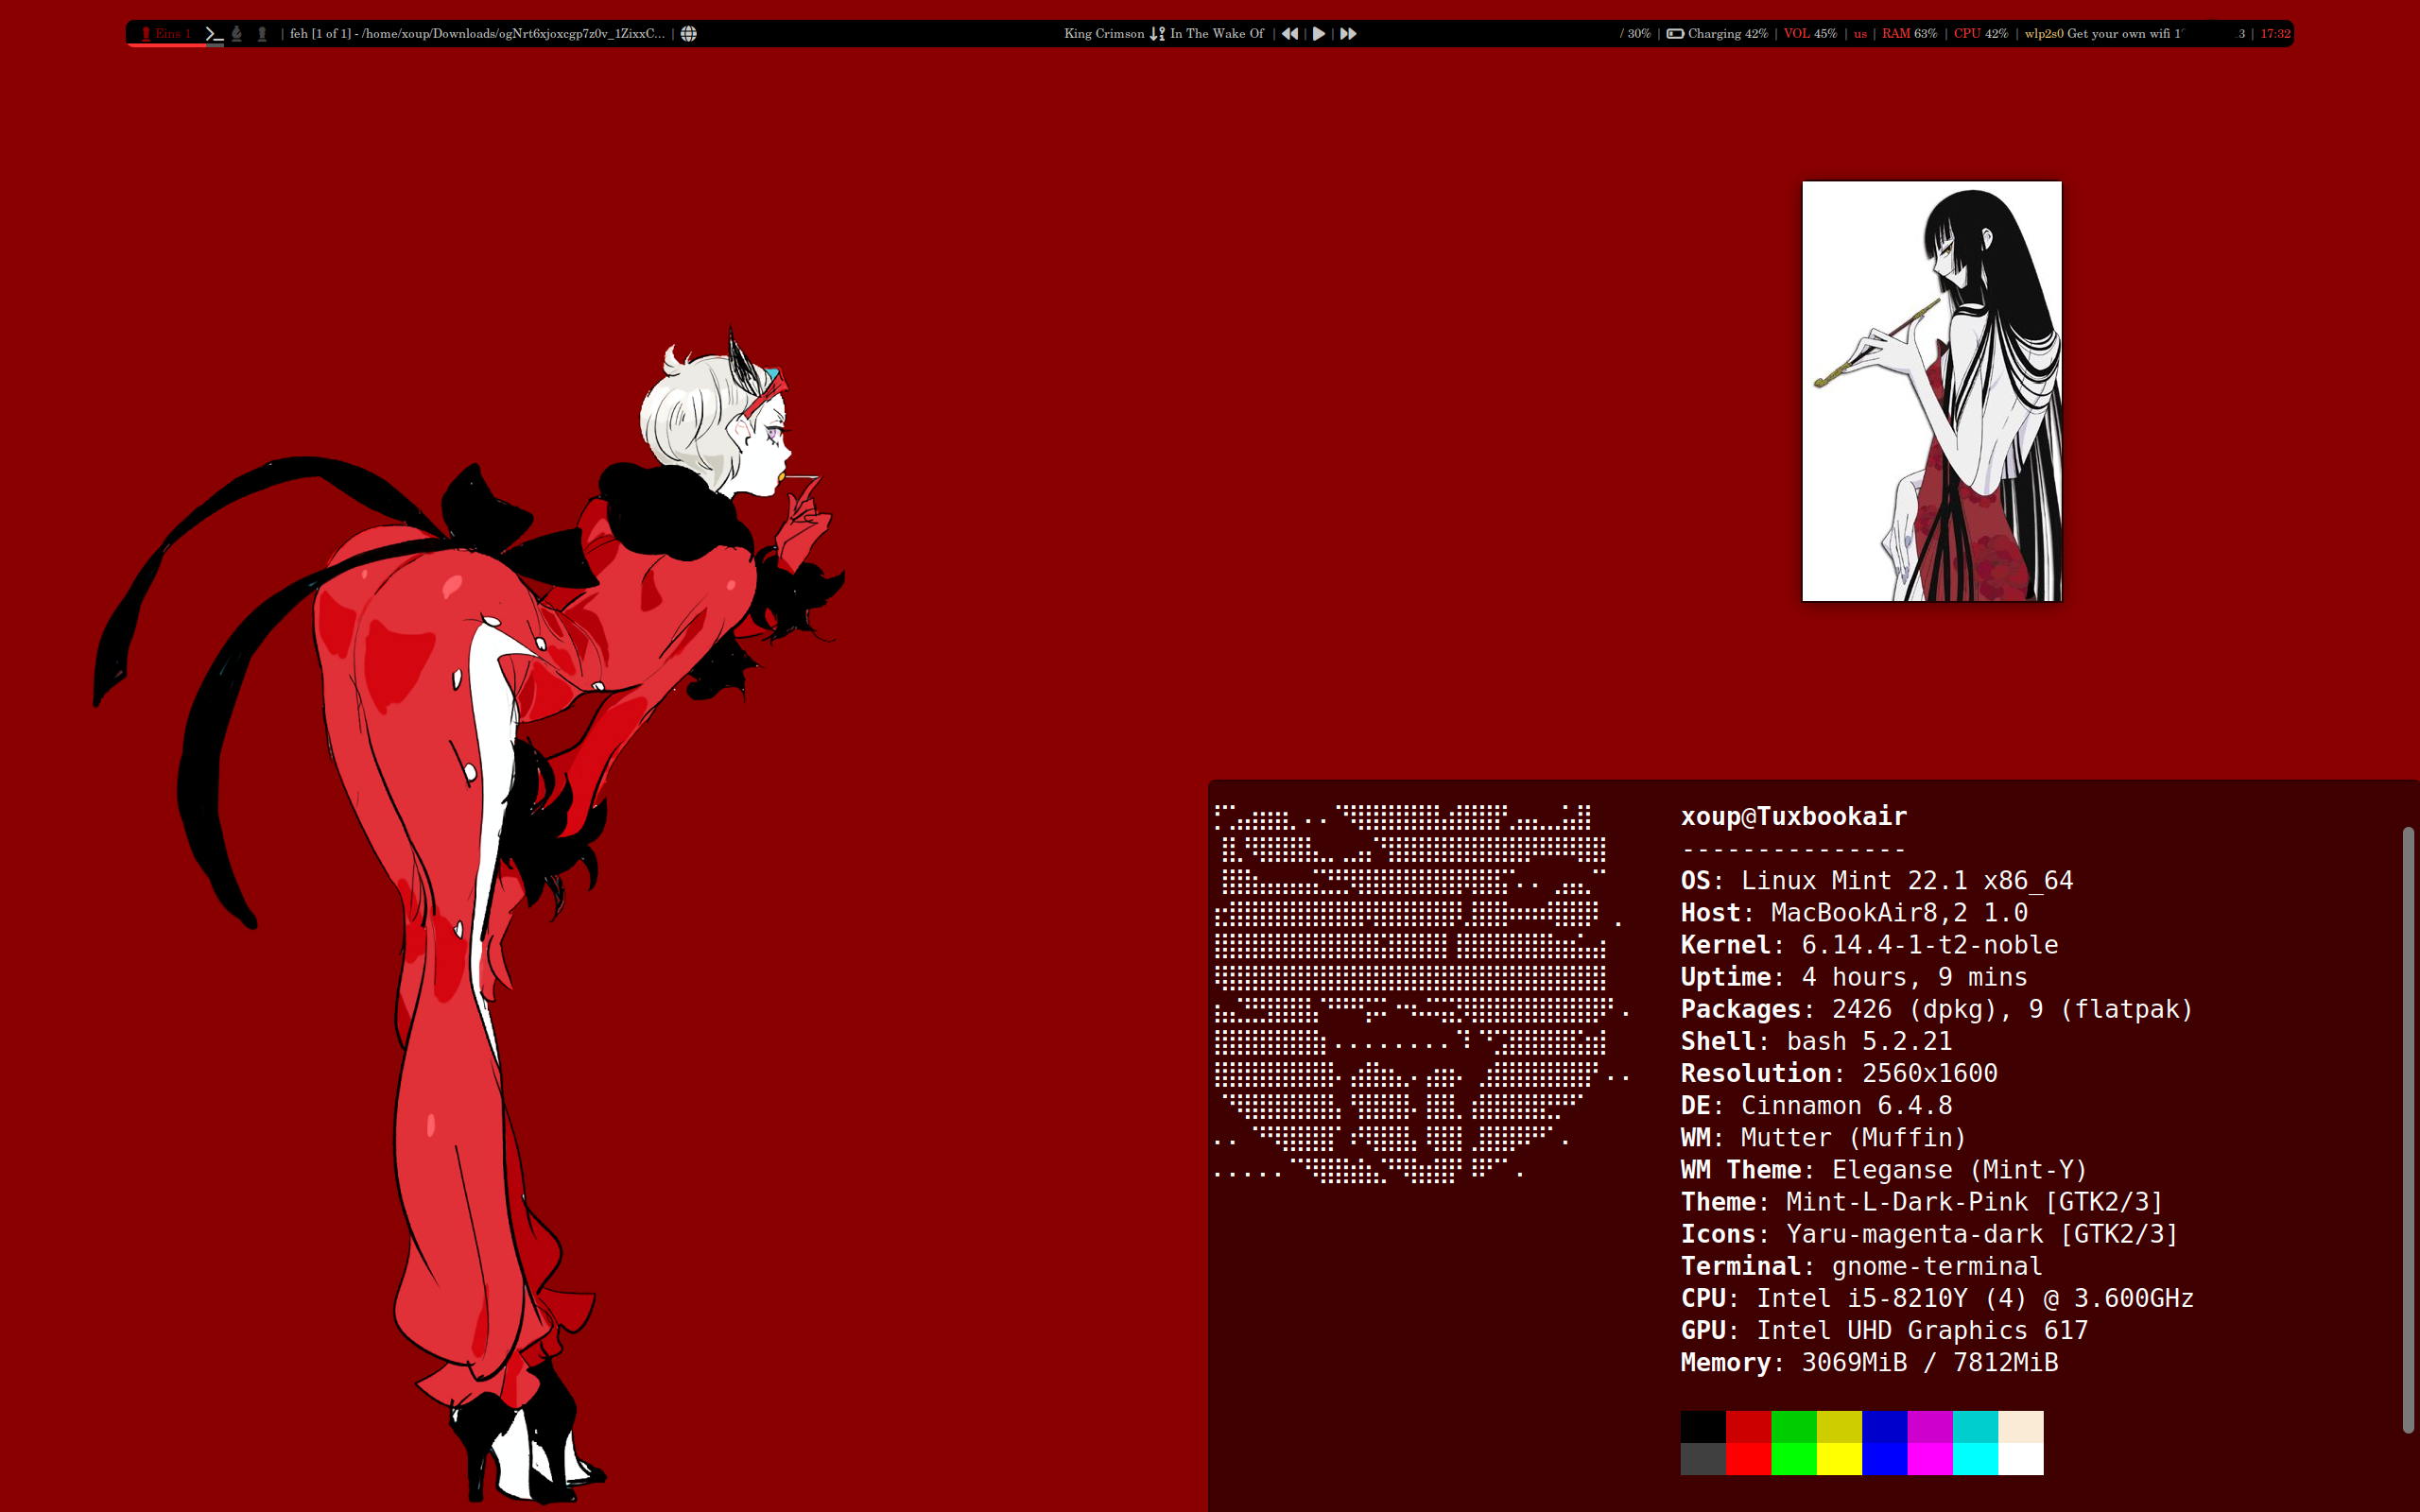Click the RAM 63% module
Image resolution: width=2420 pixels, height=1512 pixels.
coord(1909,34)
